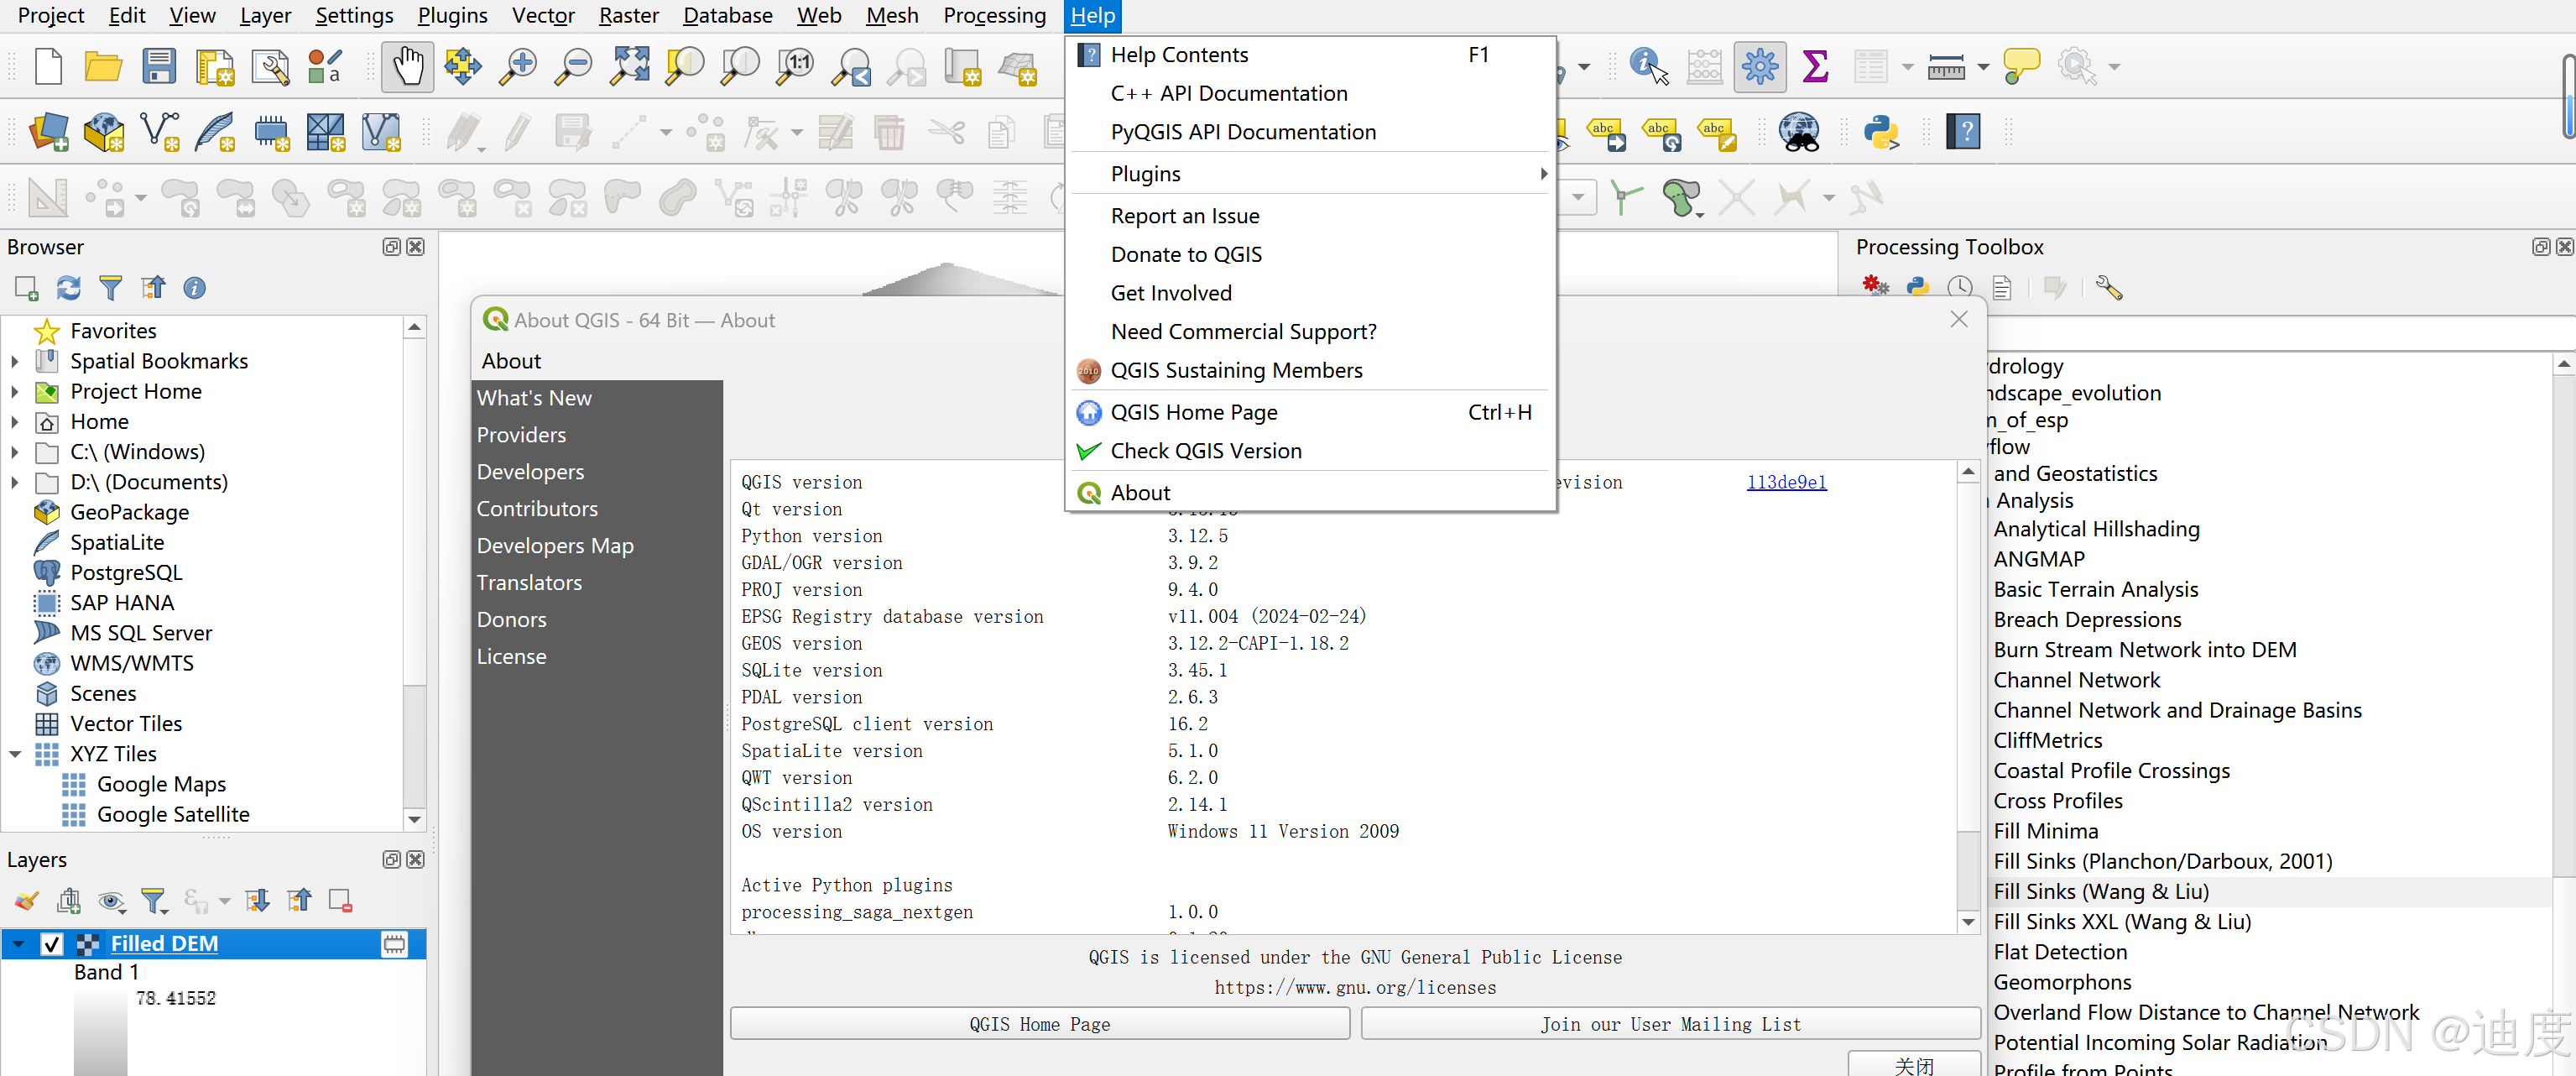Switch to the Developers tab
2576x1076 pixels.
click(x=530, y=472)
